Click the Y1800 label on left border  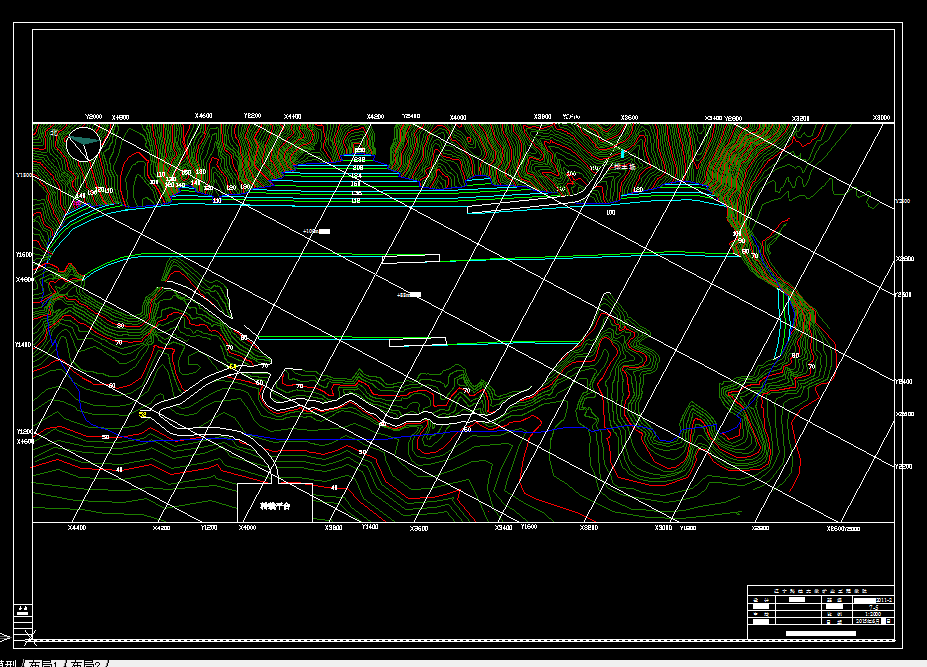24,175
